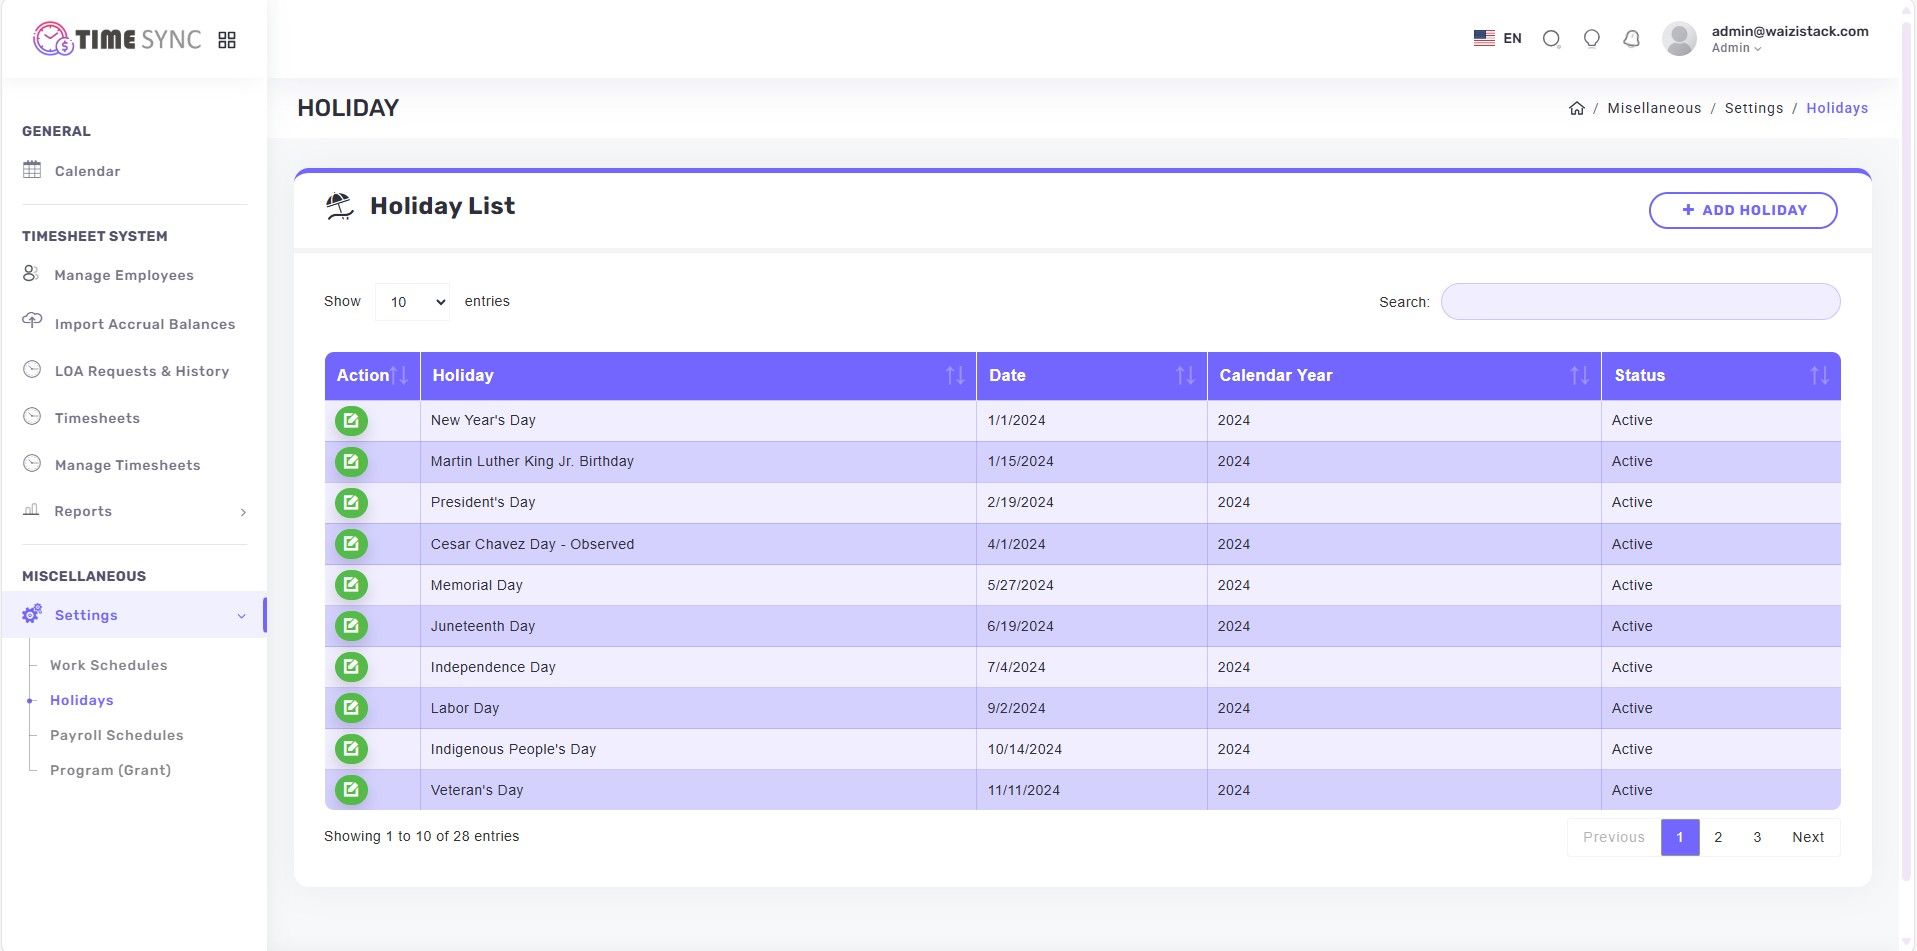The width and height of the screenshot is (1917, 951).
Task: Click the Add Holiday button
Action: (1742, 210)
